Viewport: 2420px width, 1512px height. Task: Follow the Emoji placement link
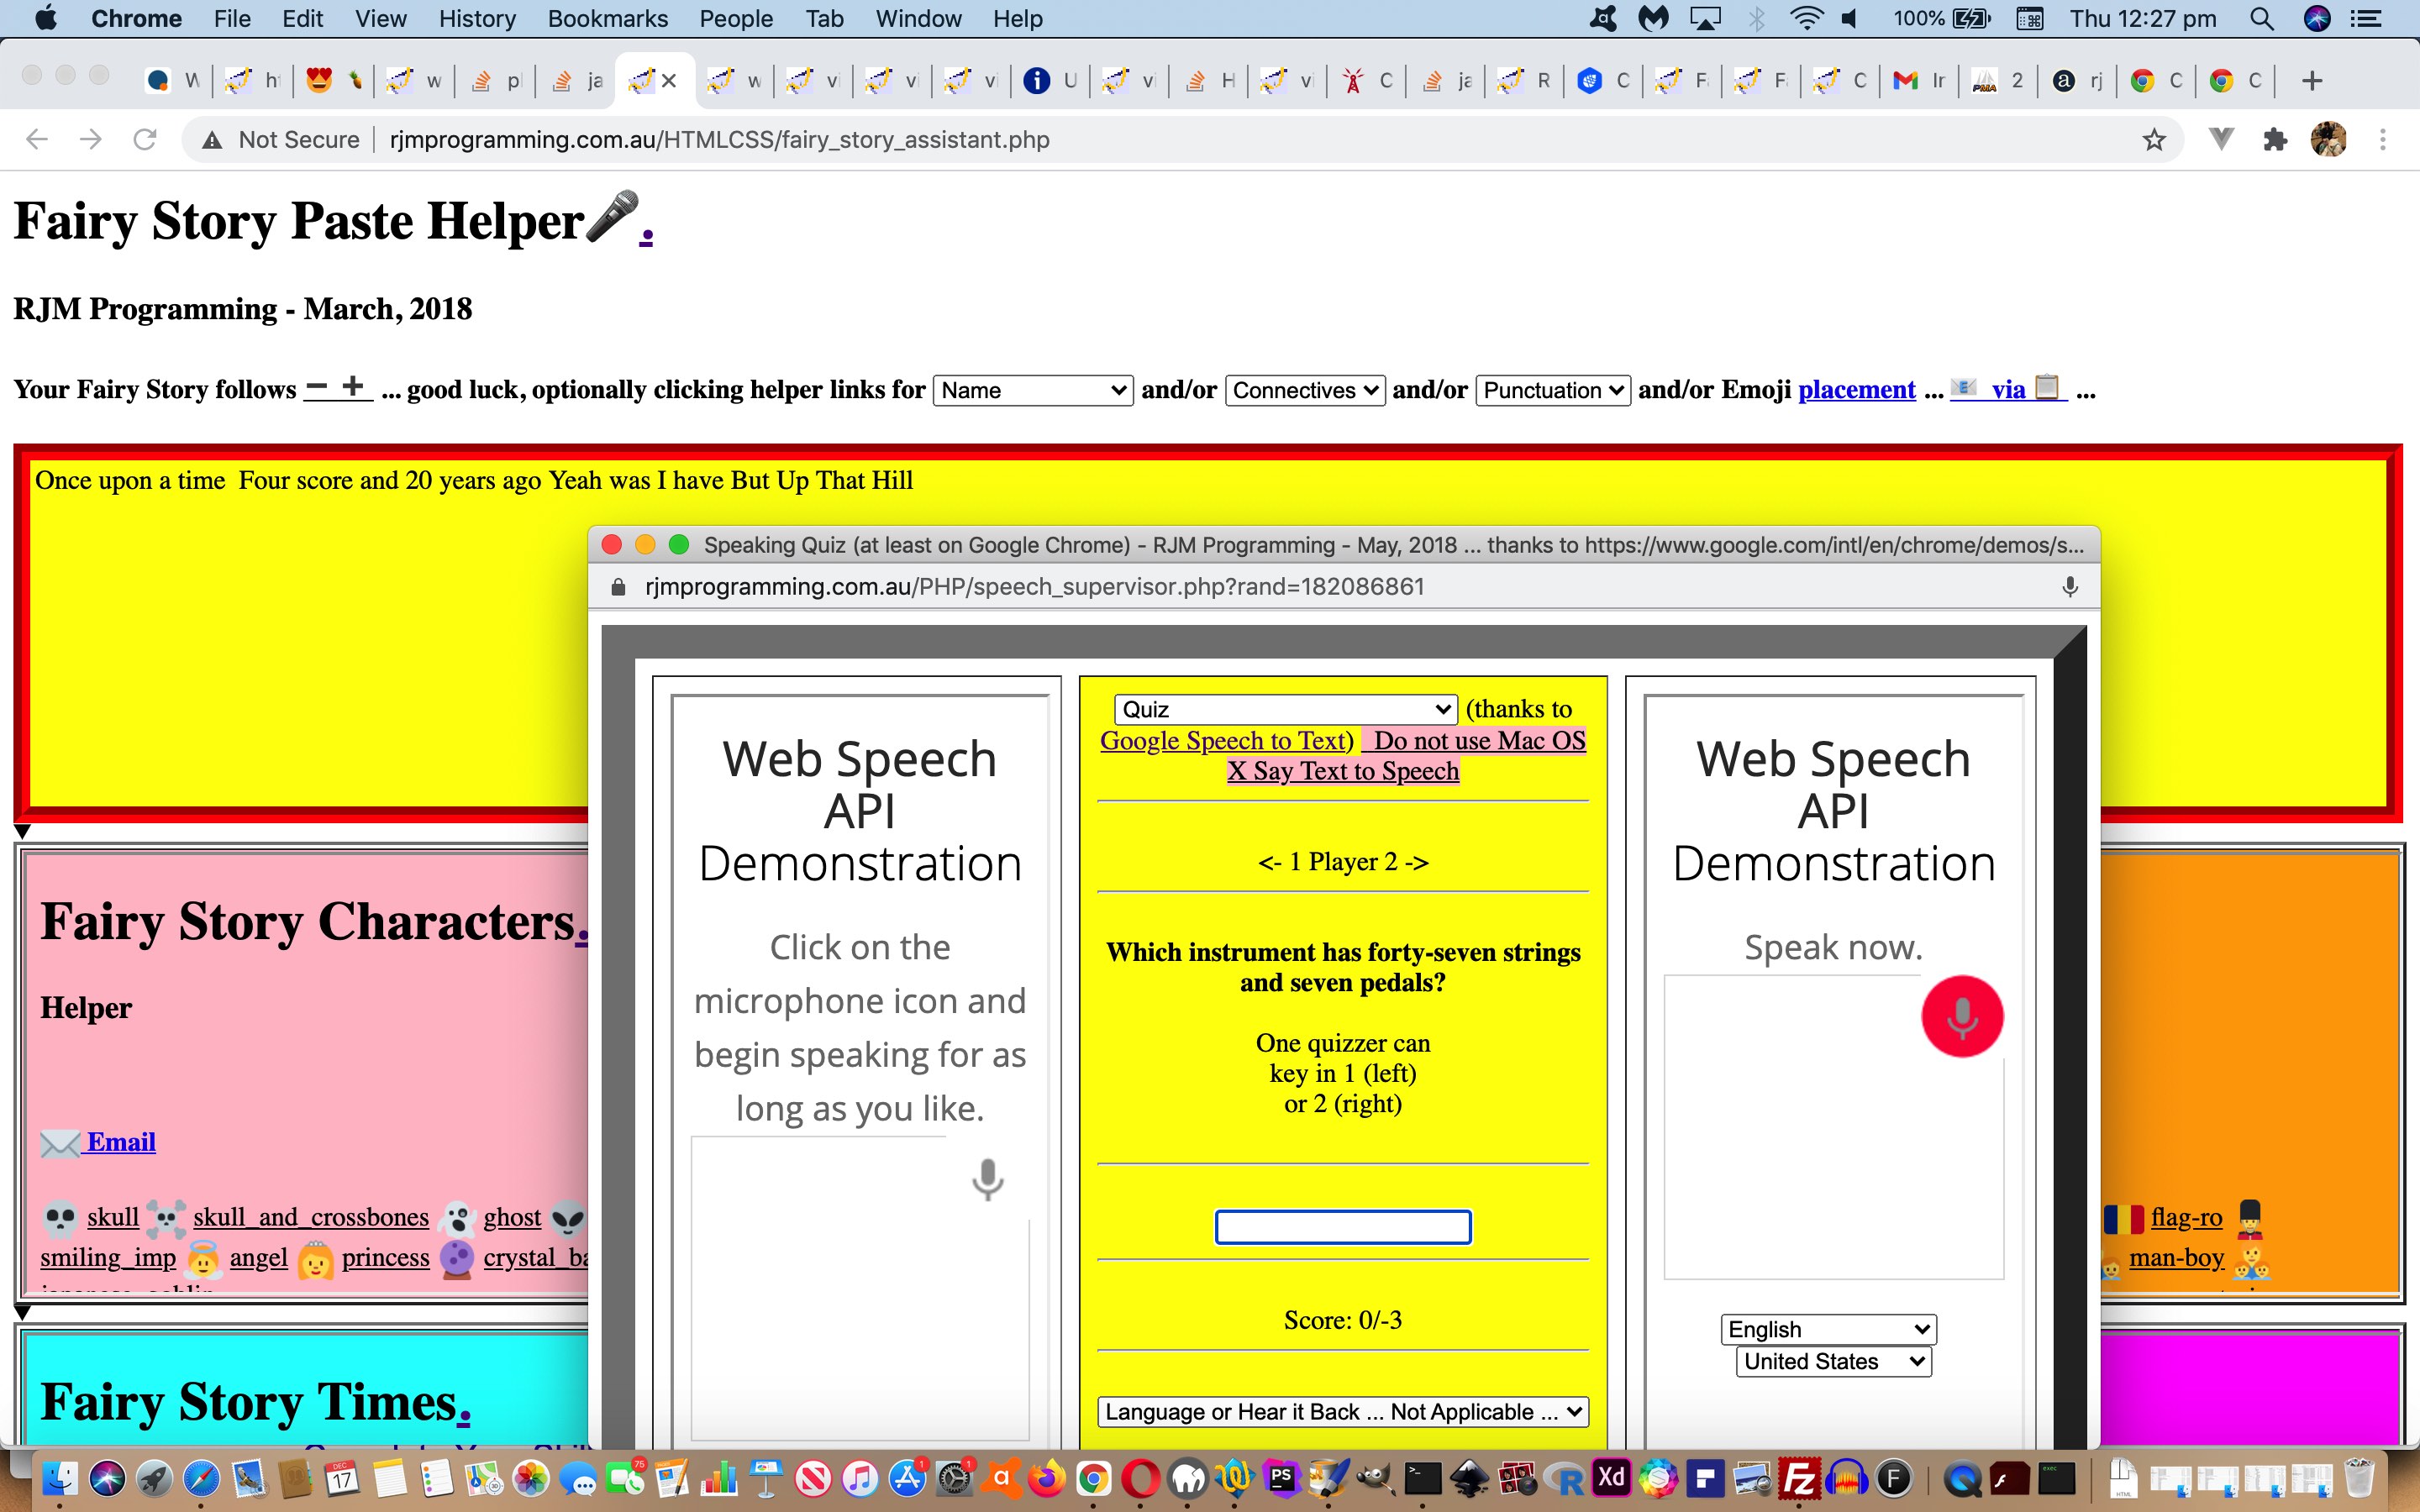(1856, 389)
